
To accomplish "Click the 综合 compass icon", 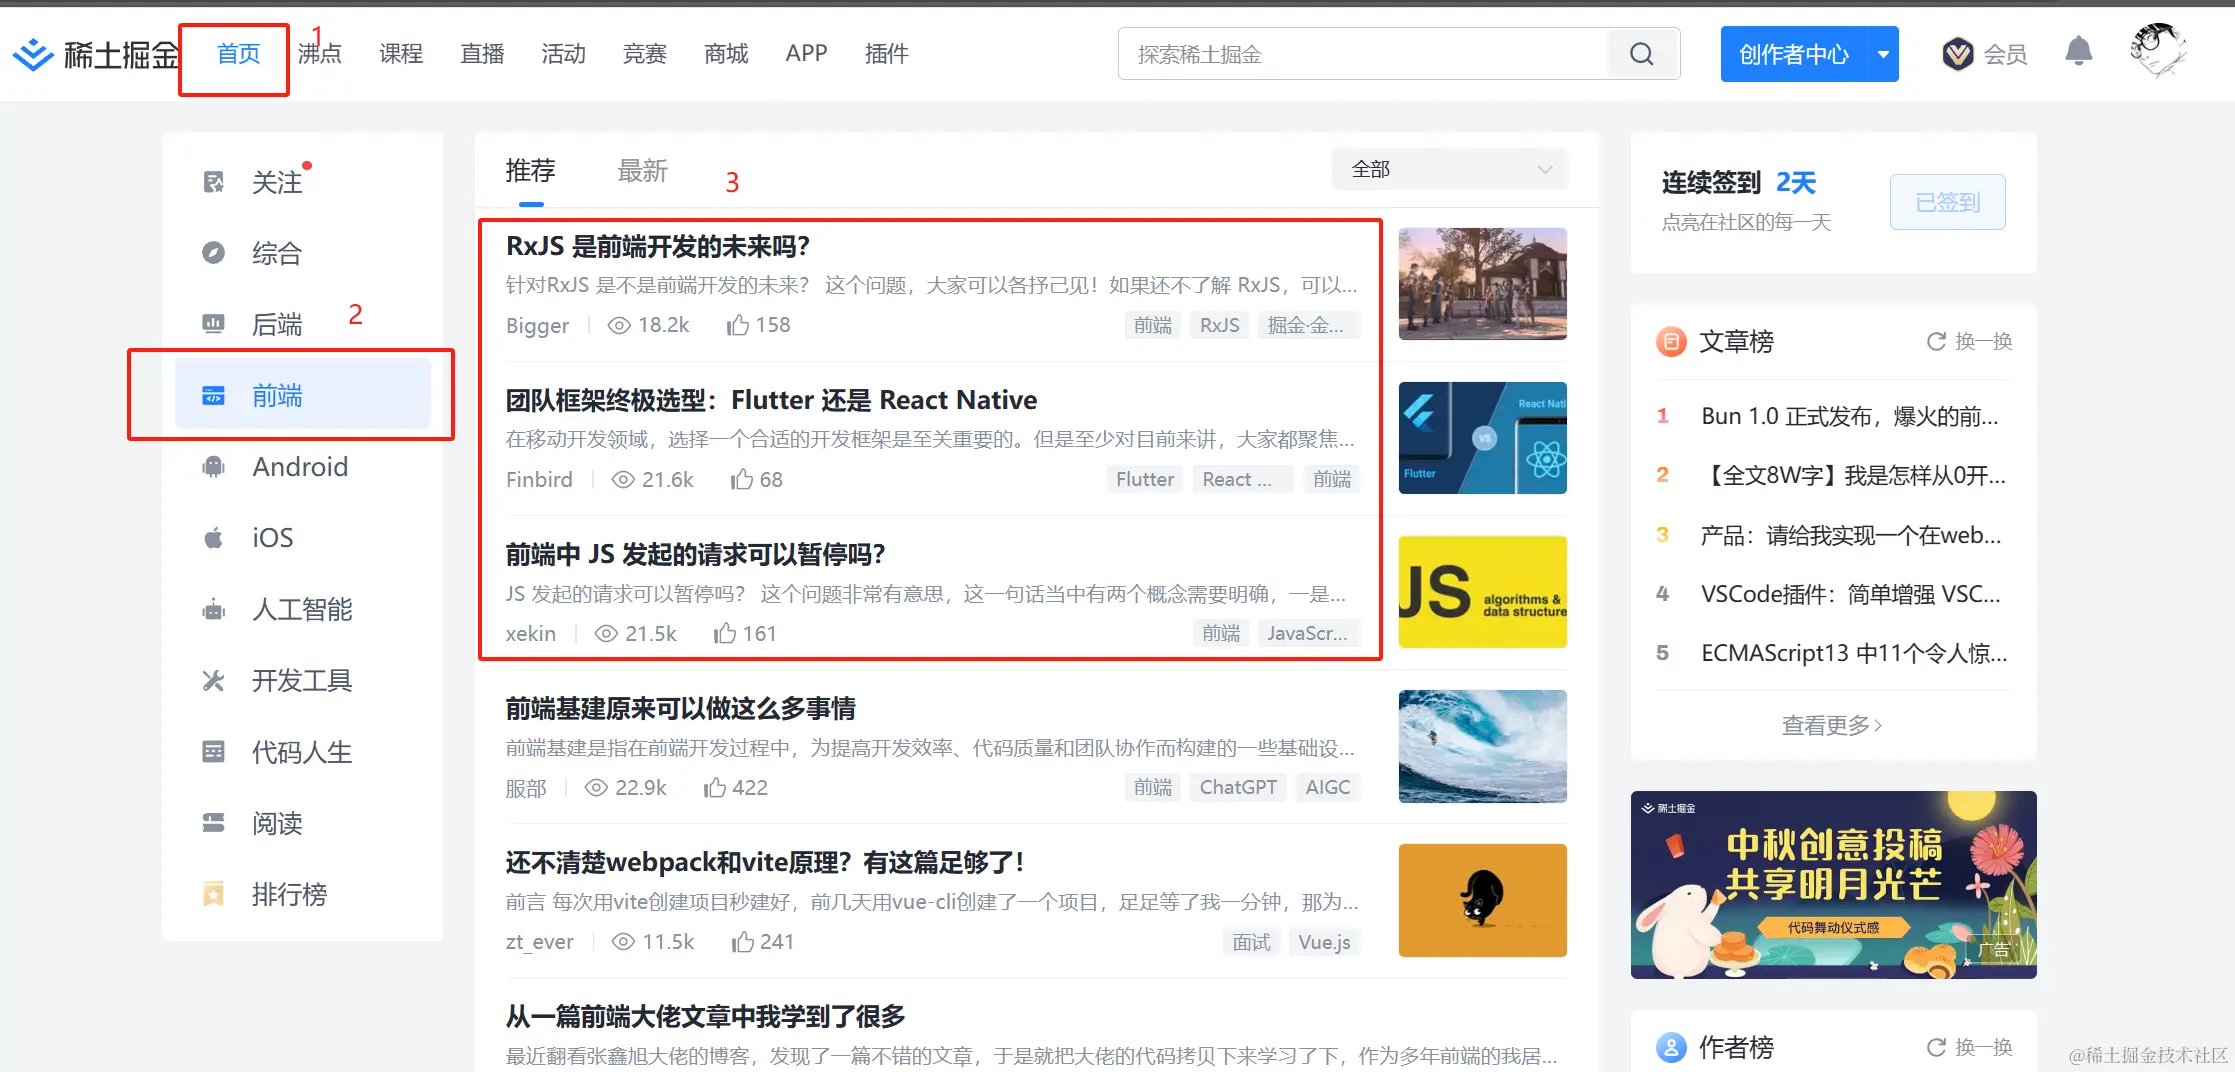I will tap(214, 253).
